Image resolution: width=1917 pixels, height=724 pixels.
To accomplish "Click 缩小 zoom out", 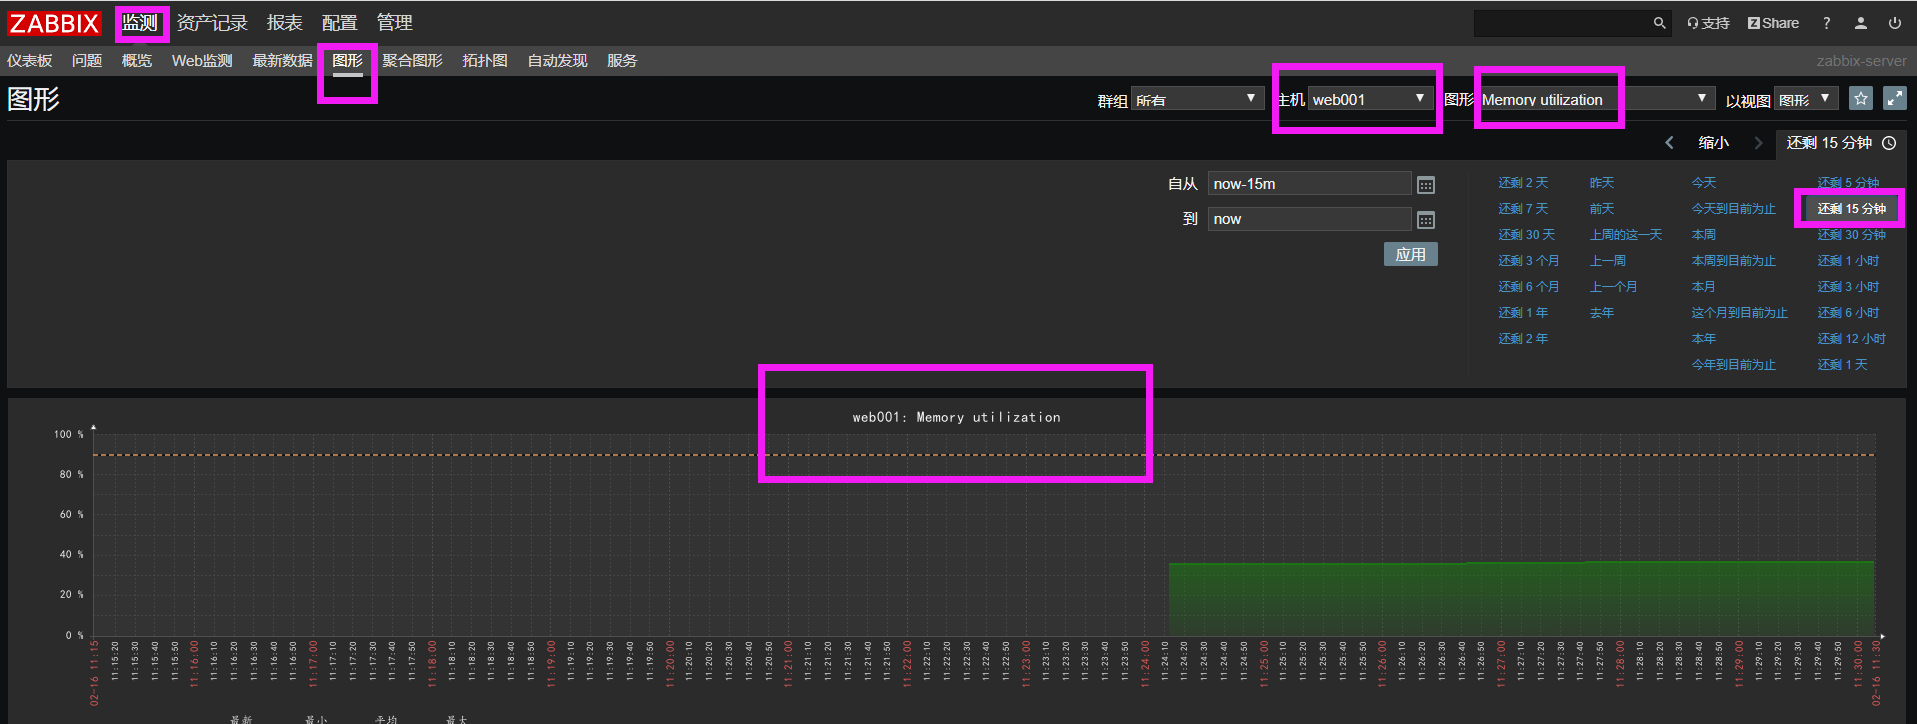I will coord(1713,143).
